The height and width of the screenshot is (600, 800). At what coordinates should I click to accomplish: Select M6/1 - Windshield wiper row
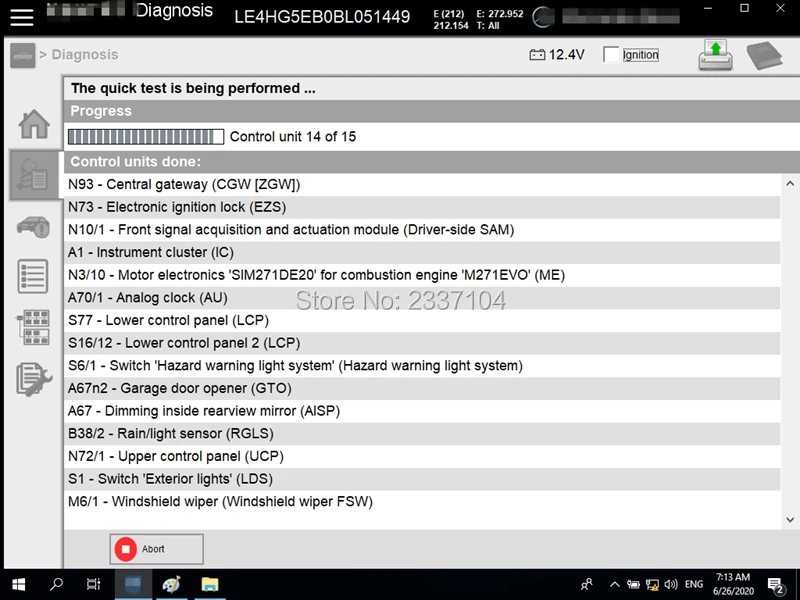click(422, 502)
